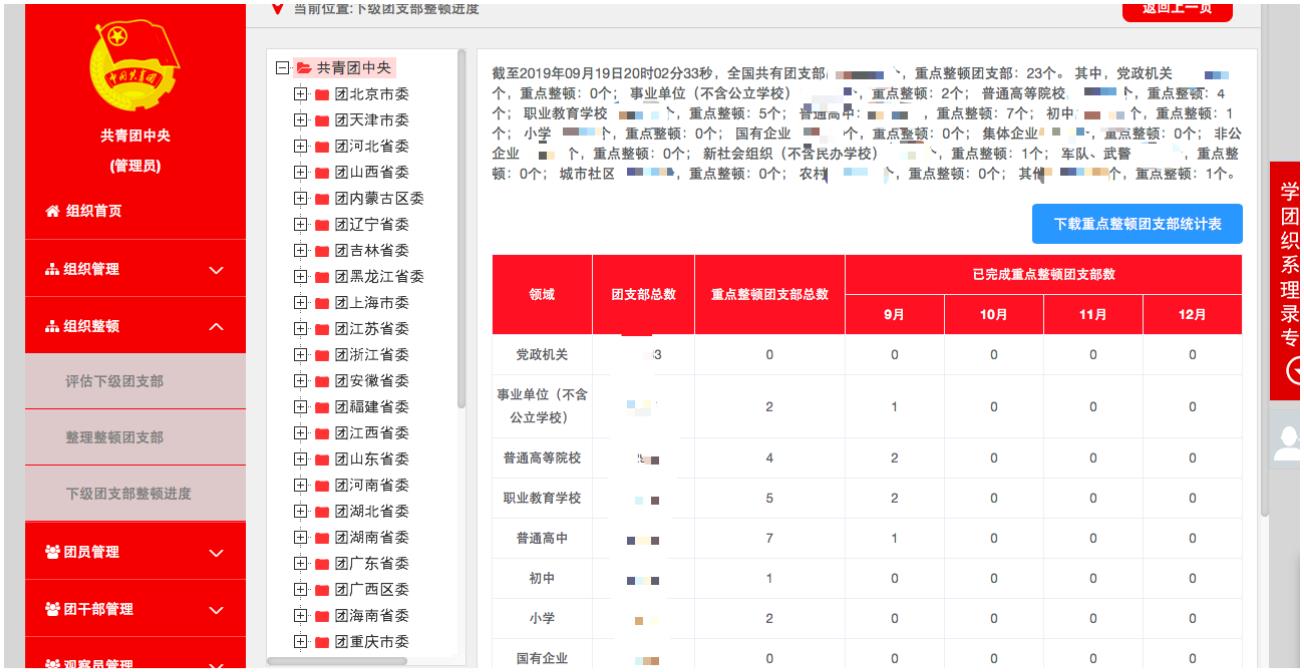Click the red folder icon beside 团上海市委
The height and width of the screenshot is (672, 1304).
coord(322,303)
